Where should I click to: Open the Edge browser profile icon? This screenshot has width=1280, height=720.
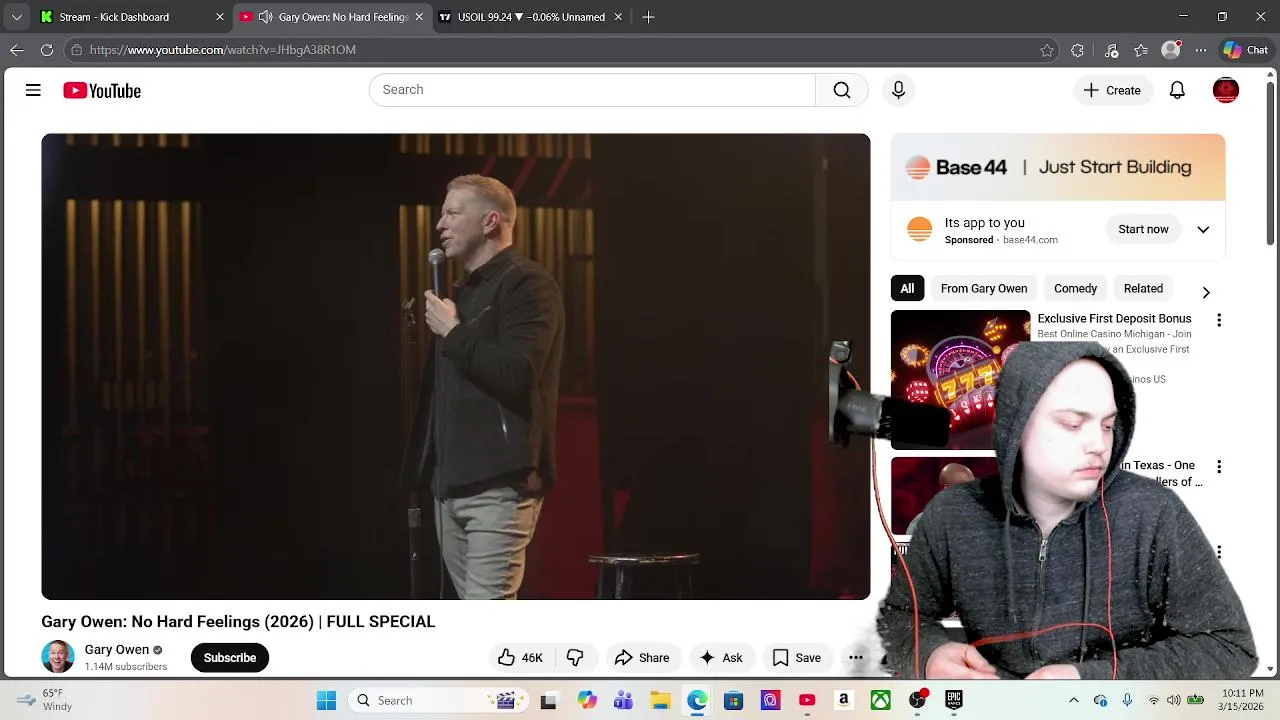click(x=1171, y=50)
